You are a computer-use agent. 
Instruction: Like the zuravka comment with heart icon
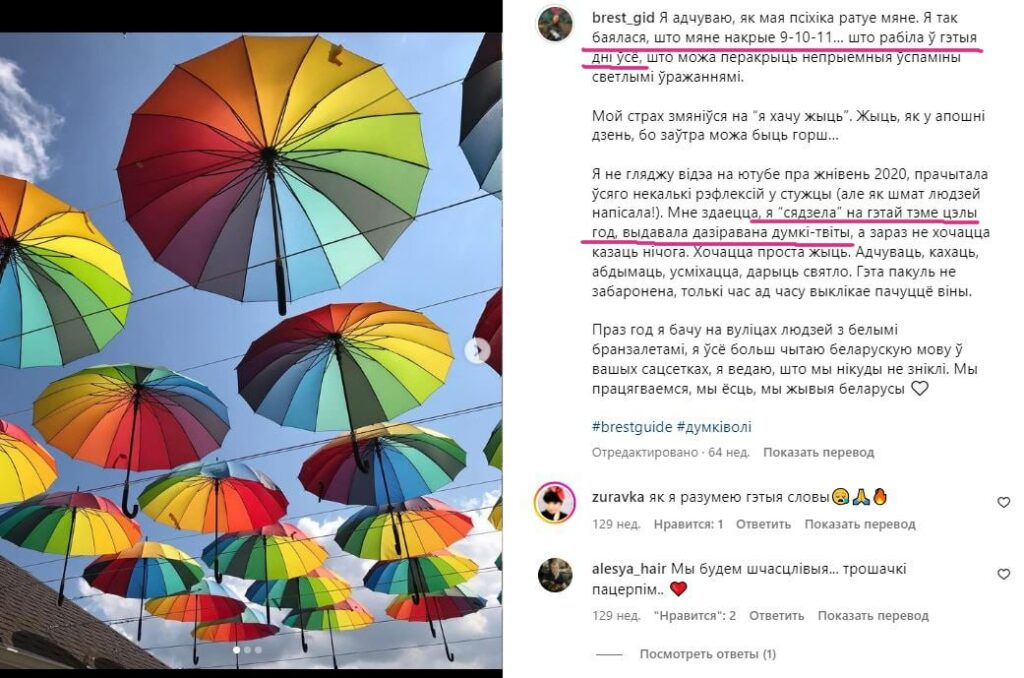(x=1004, y=502)
